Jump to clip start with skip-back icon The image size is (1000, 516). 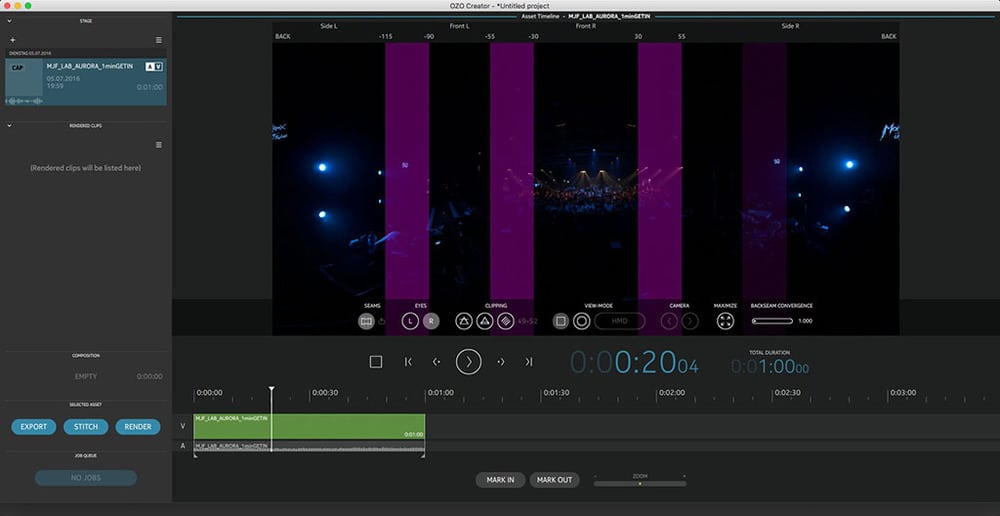[408, 362]
